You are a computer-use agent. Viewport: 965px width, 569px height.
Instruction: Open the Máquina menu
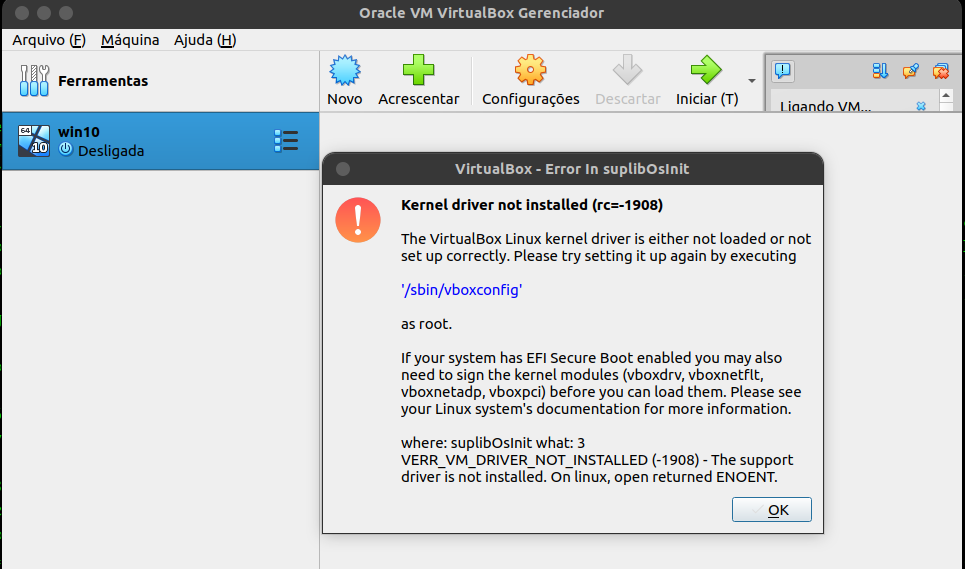pyautogui.click(x=130, y=40)
